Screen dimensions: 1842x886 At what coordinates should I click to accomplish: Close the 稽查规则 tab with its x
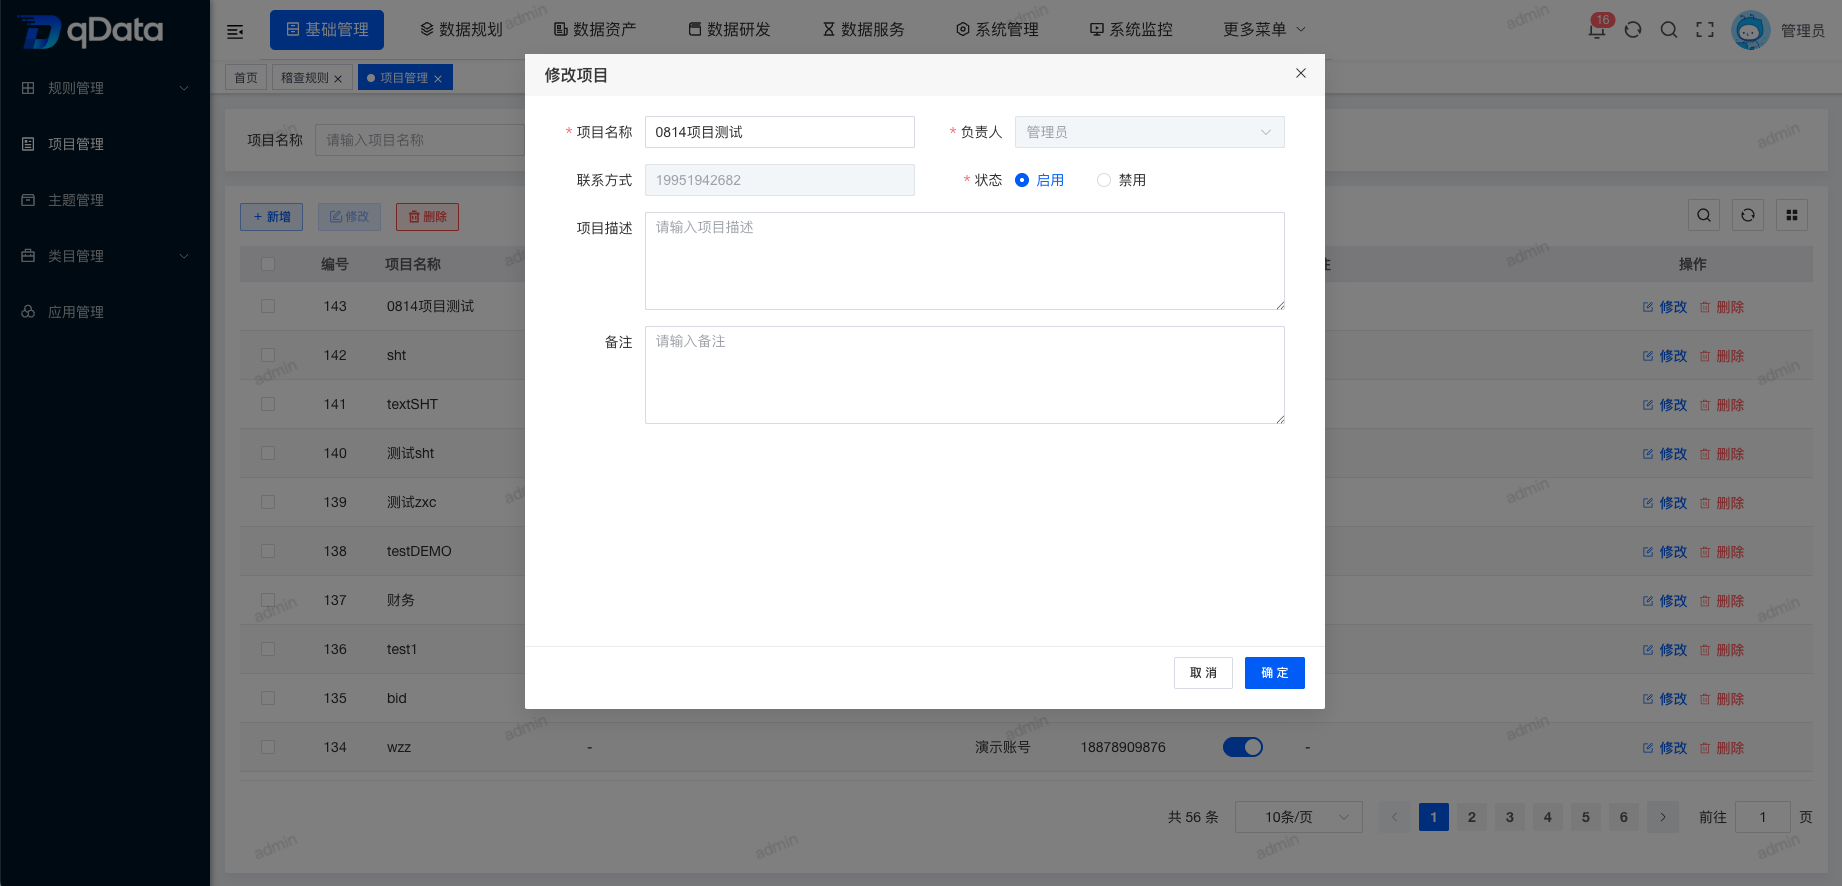(338, 79)
